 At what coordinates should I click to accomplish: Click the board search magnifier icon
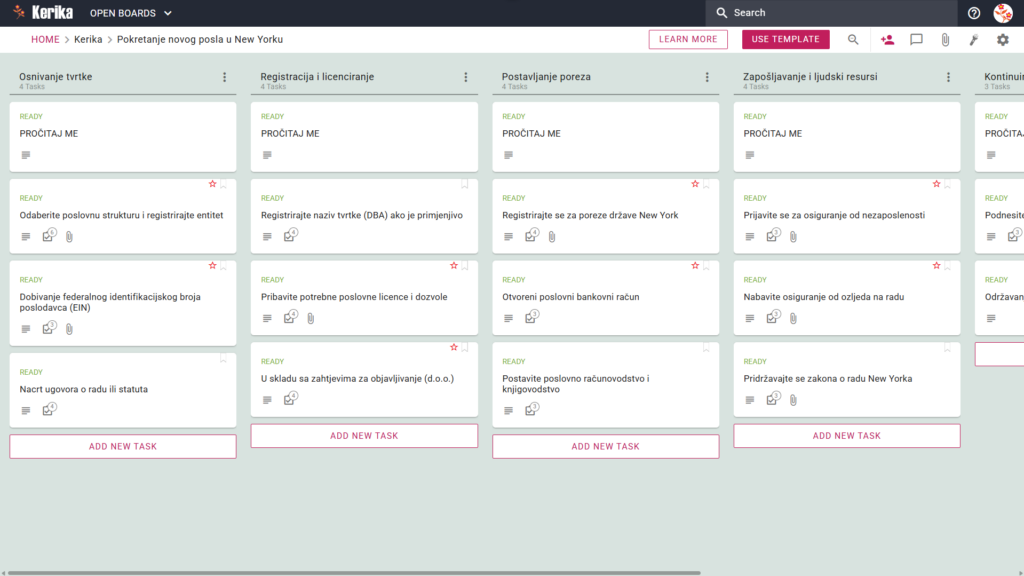(x=853, y=40)
